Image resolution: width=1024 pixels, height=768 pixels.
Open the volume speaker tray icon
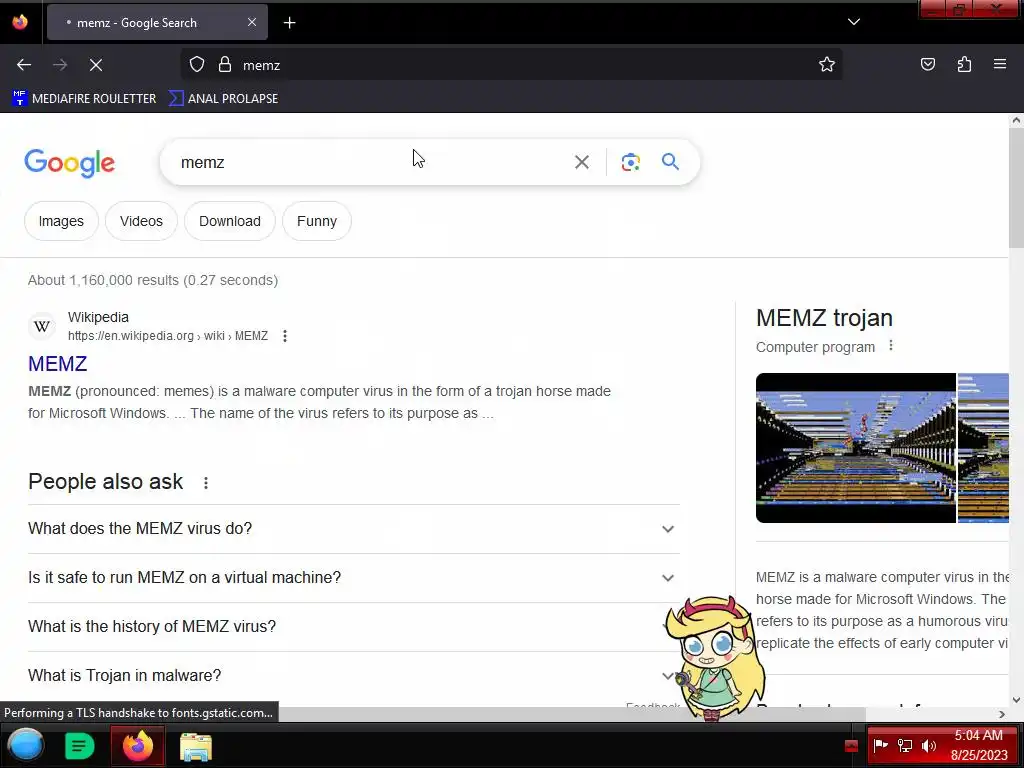click(x=928, y=746)
